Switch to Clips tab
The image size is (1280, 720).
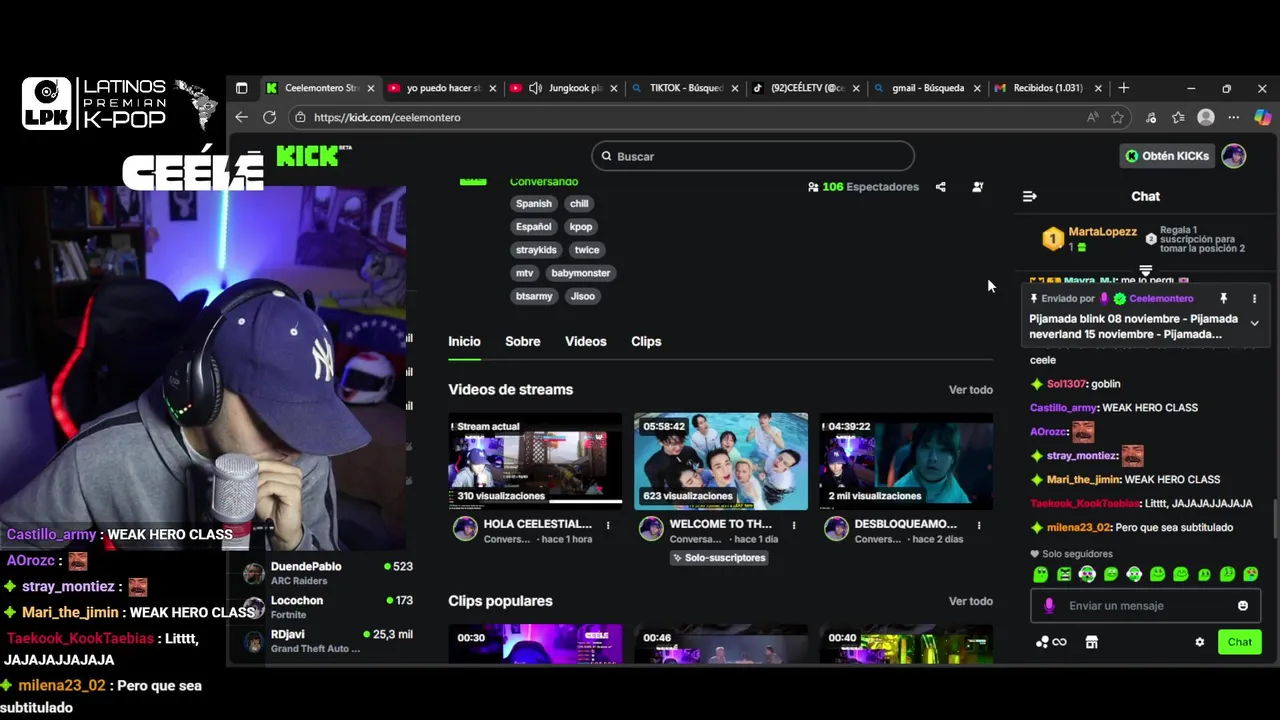click(x=646, y=341)
